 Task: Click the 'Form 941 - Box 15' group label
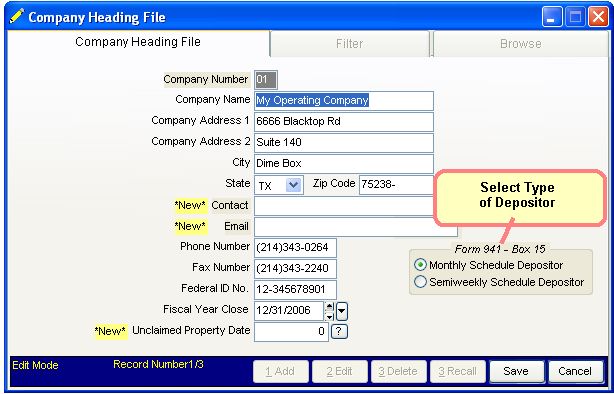[x=500, y=249]
